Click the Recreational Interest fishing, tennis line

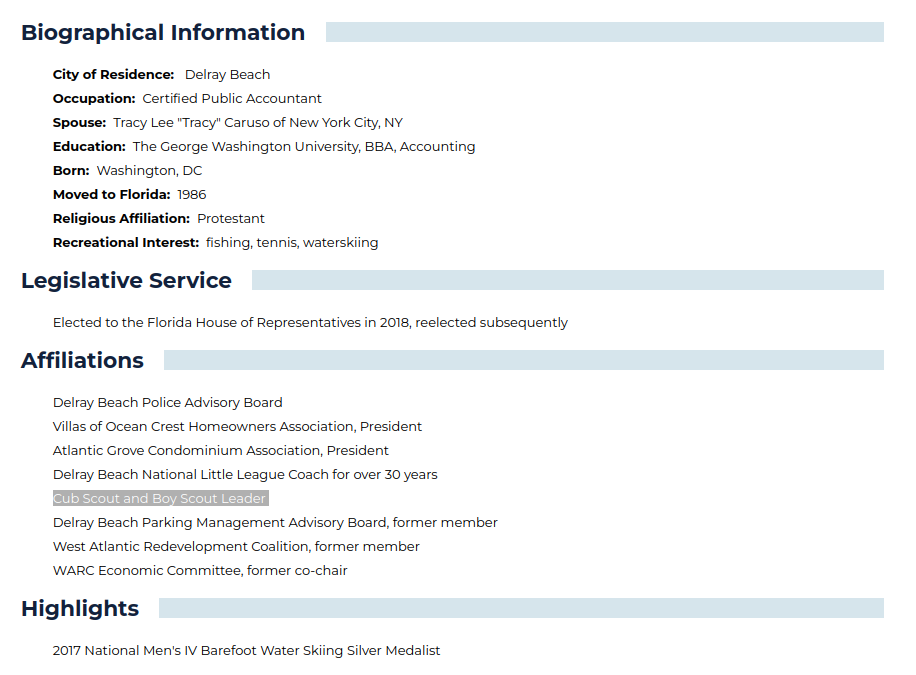[x=216, y=243]
